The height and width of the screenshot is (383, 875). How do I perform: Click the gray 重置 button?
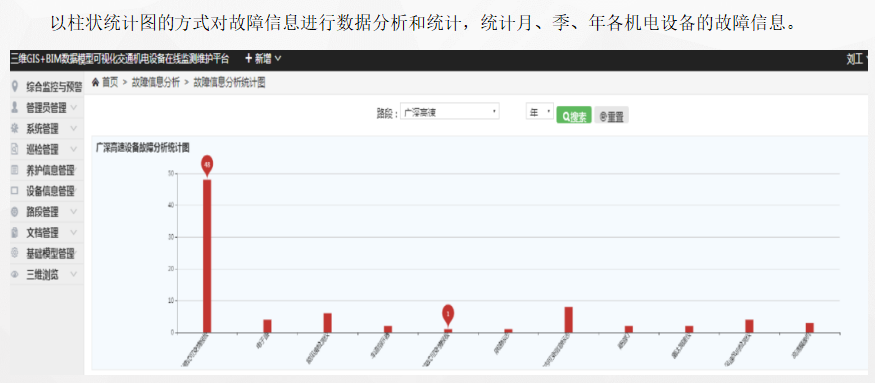click(x=612, y=116)
